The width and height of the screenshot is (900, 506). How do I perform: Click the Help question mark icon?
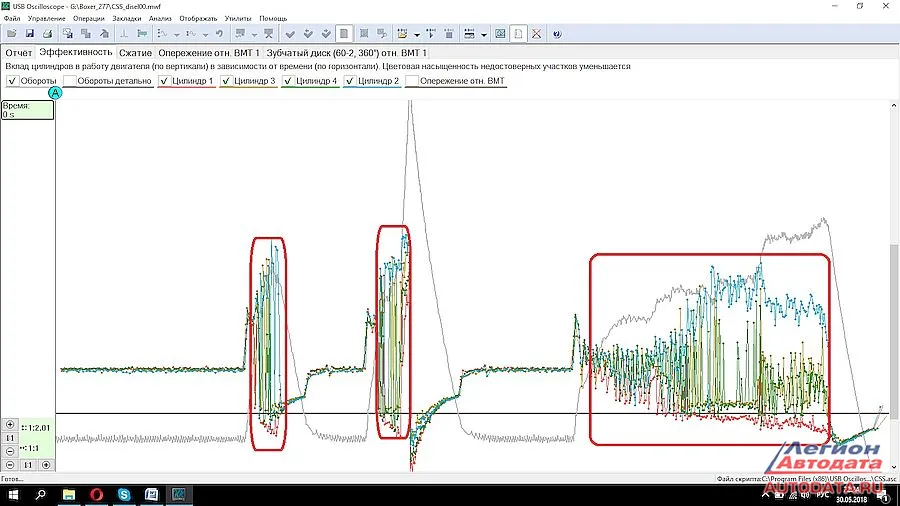coord(557,33)
